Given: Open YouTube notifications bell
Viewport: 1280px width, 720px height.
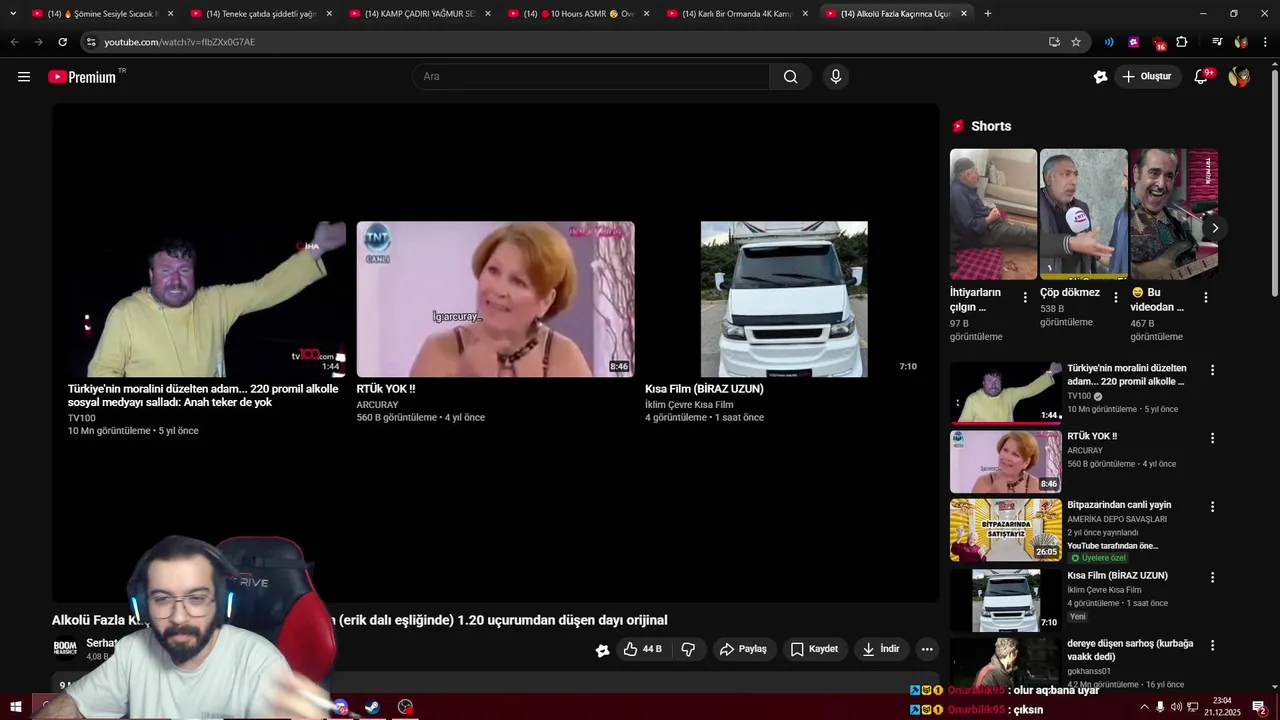Looking at the screenshot, I should [1202, 77].
